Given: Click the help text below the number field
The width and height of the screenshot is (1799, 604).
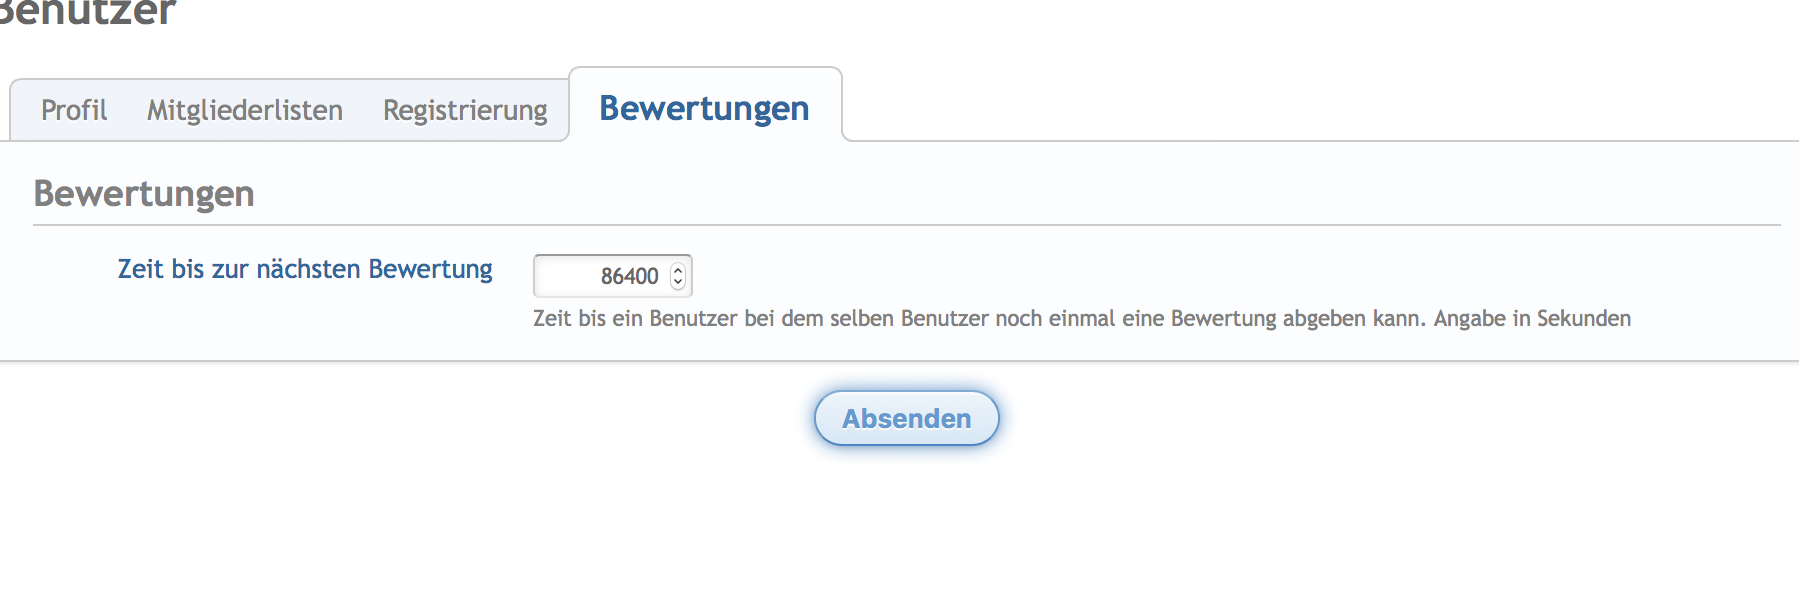Looking at the screenshot, I should pyautogui.click(x=1081, y=319).
